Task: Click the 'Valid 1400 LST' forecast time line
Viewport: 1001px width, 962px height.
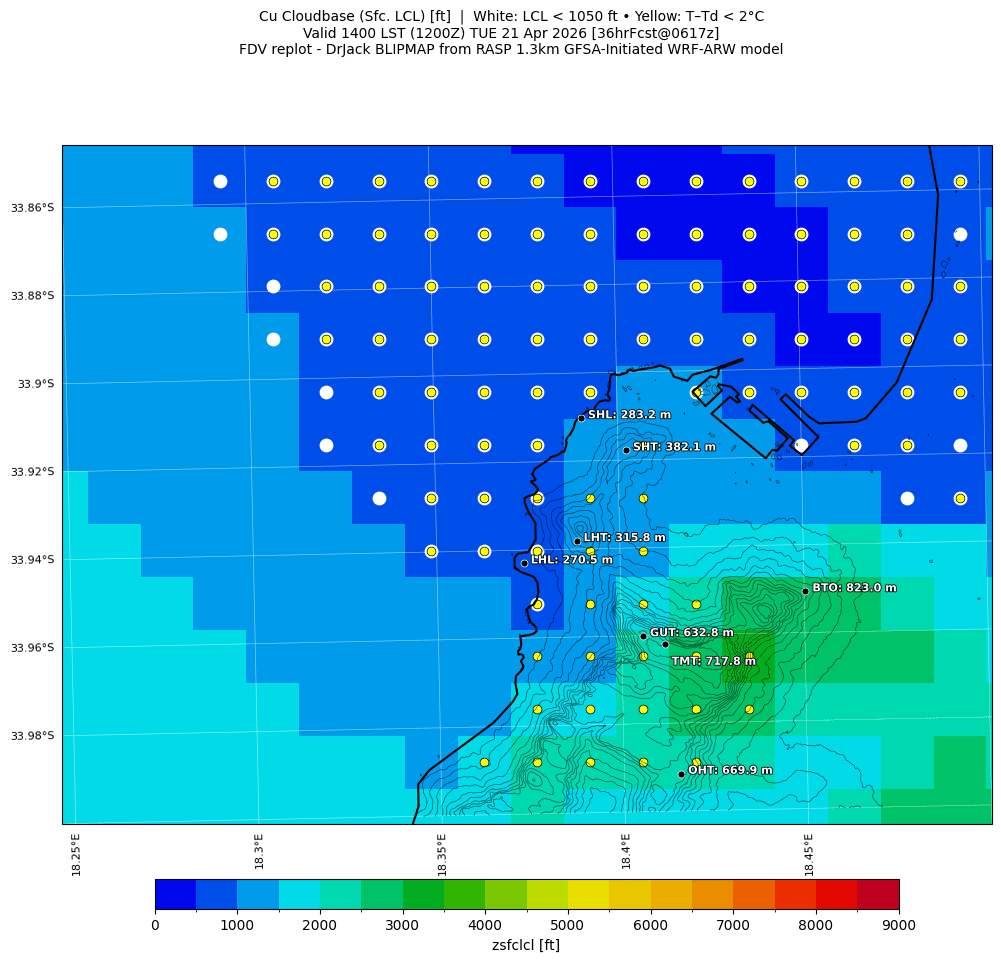Action: point(511,33)
